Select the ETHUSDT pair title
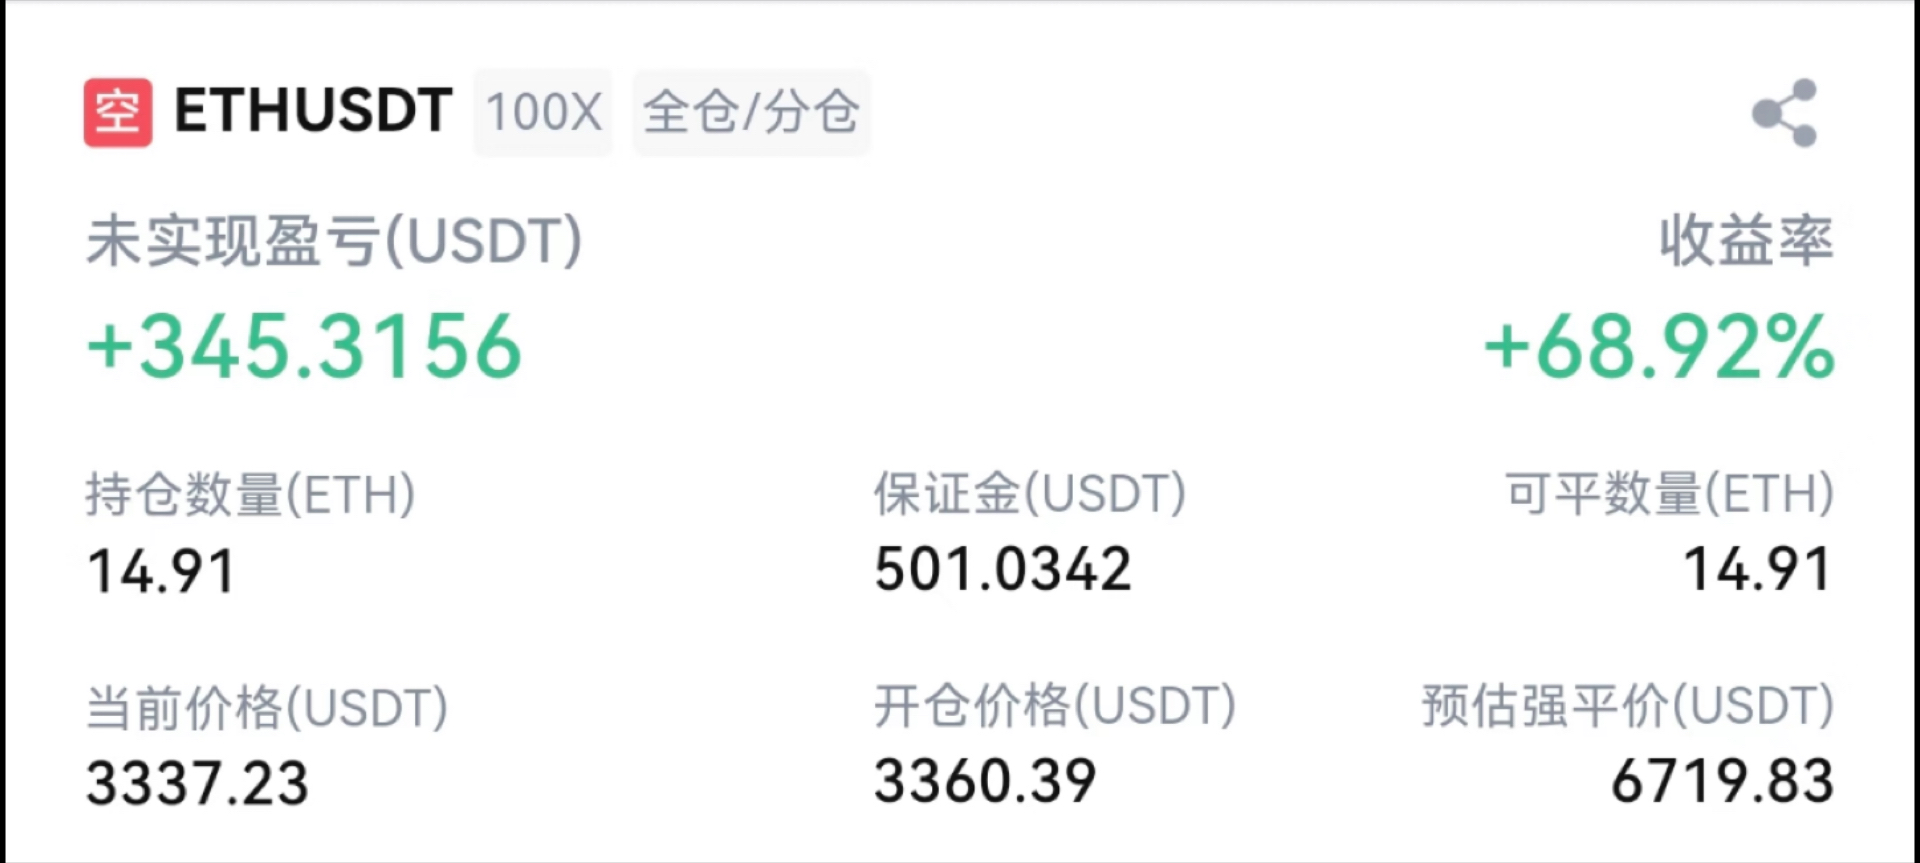Viewport: 1920px width, 863px height. pyautogui.click(x=310, y=112)
